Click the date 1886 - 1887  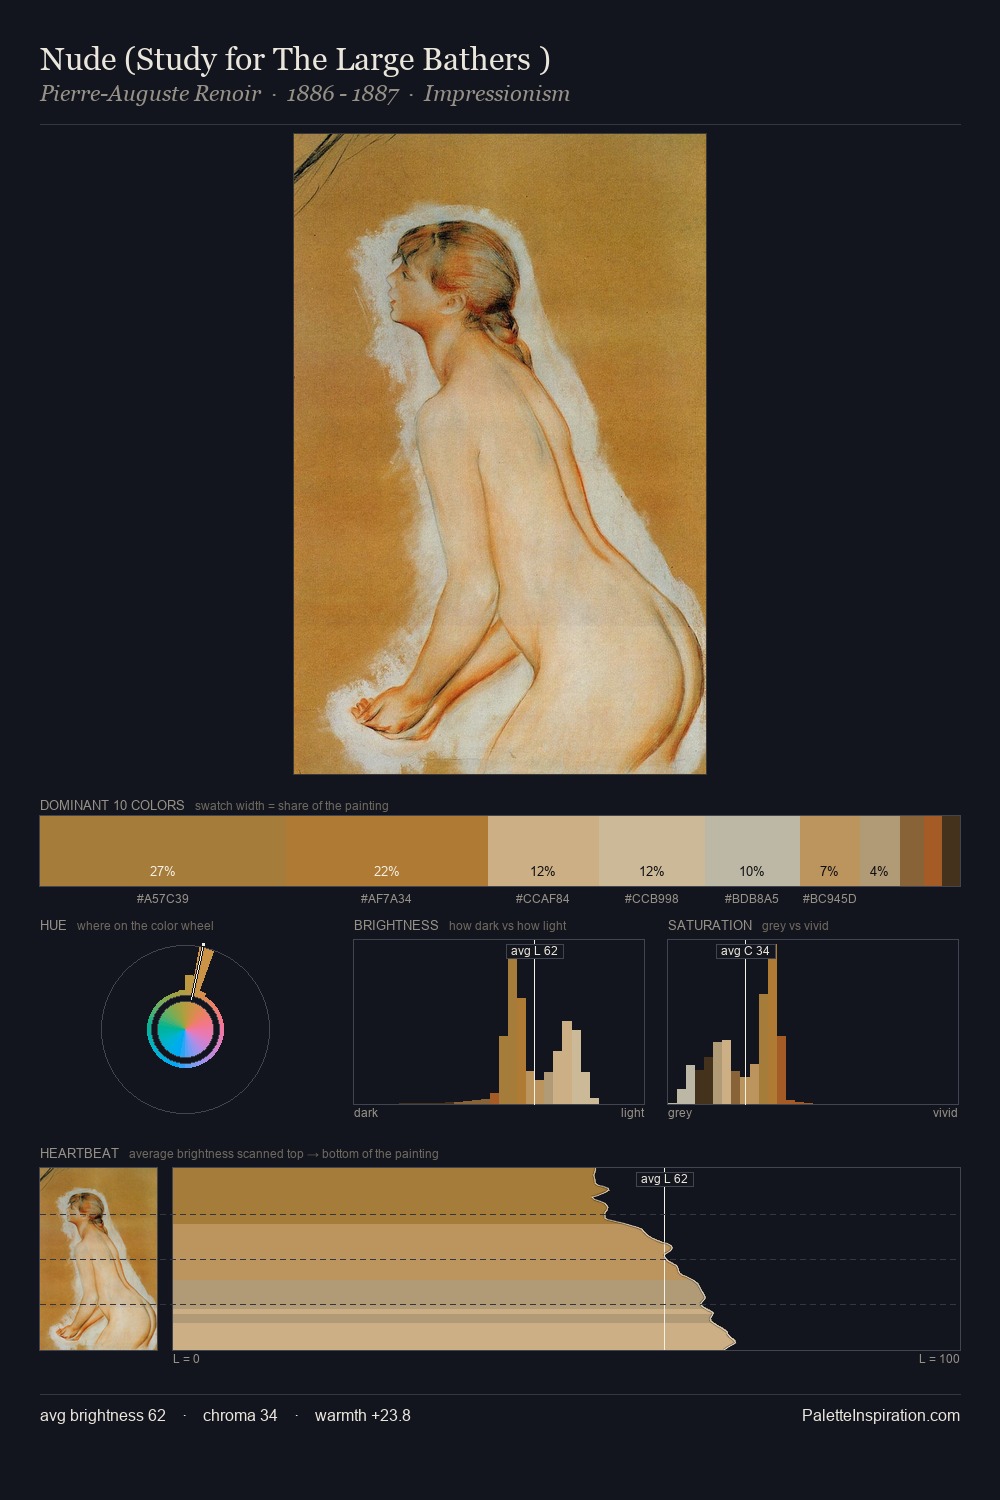(x=343, y=94)
